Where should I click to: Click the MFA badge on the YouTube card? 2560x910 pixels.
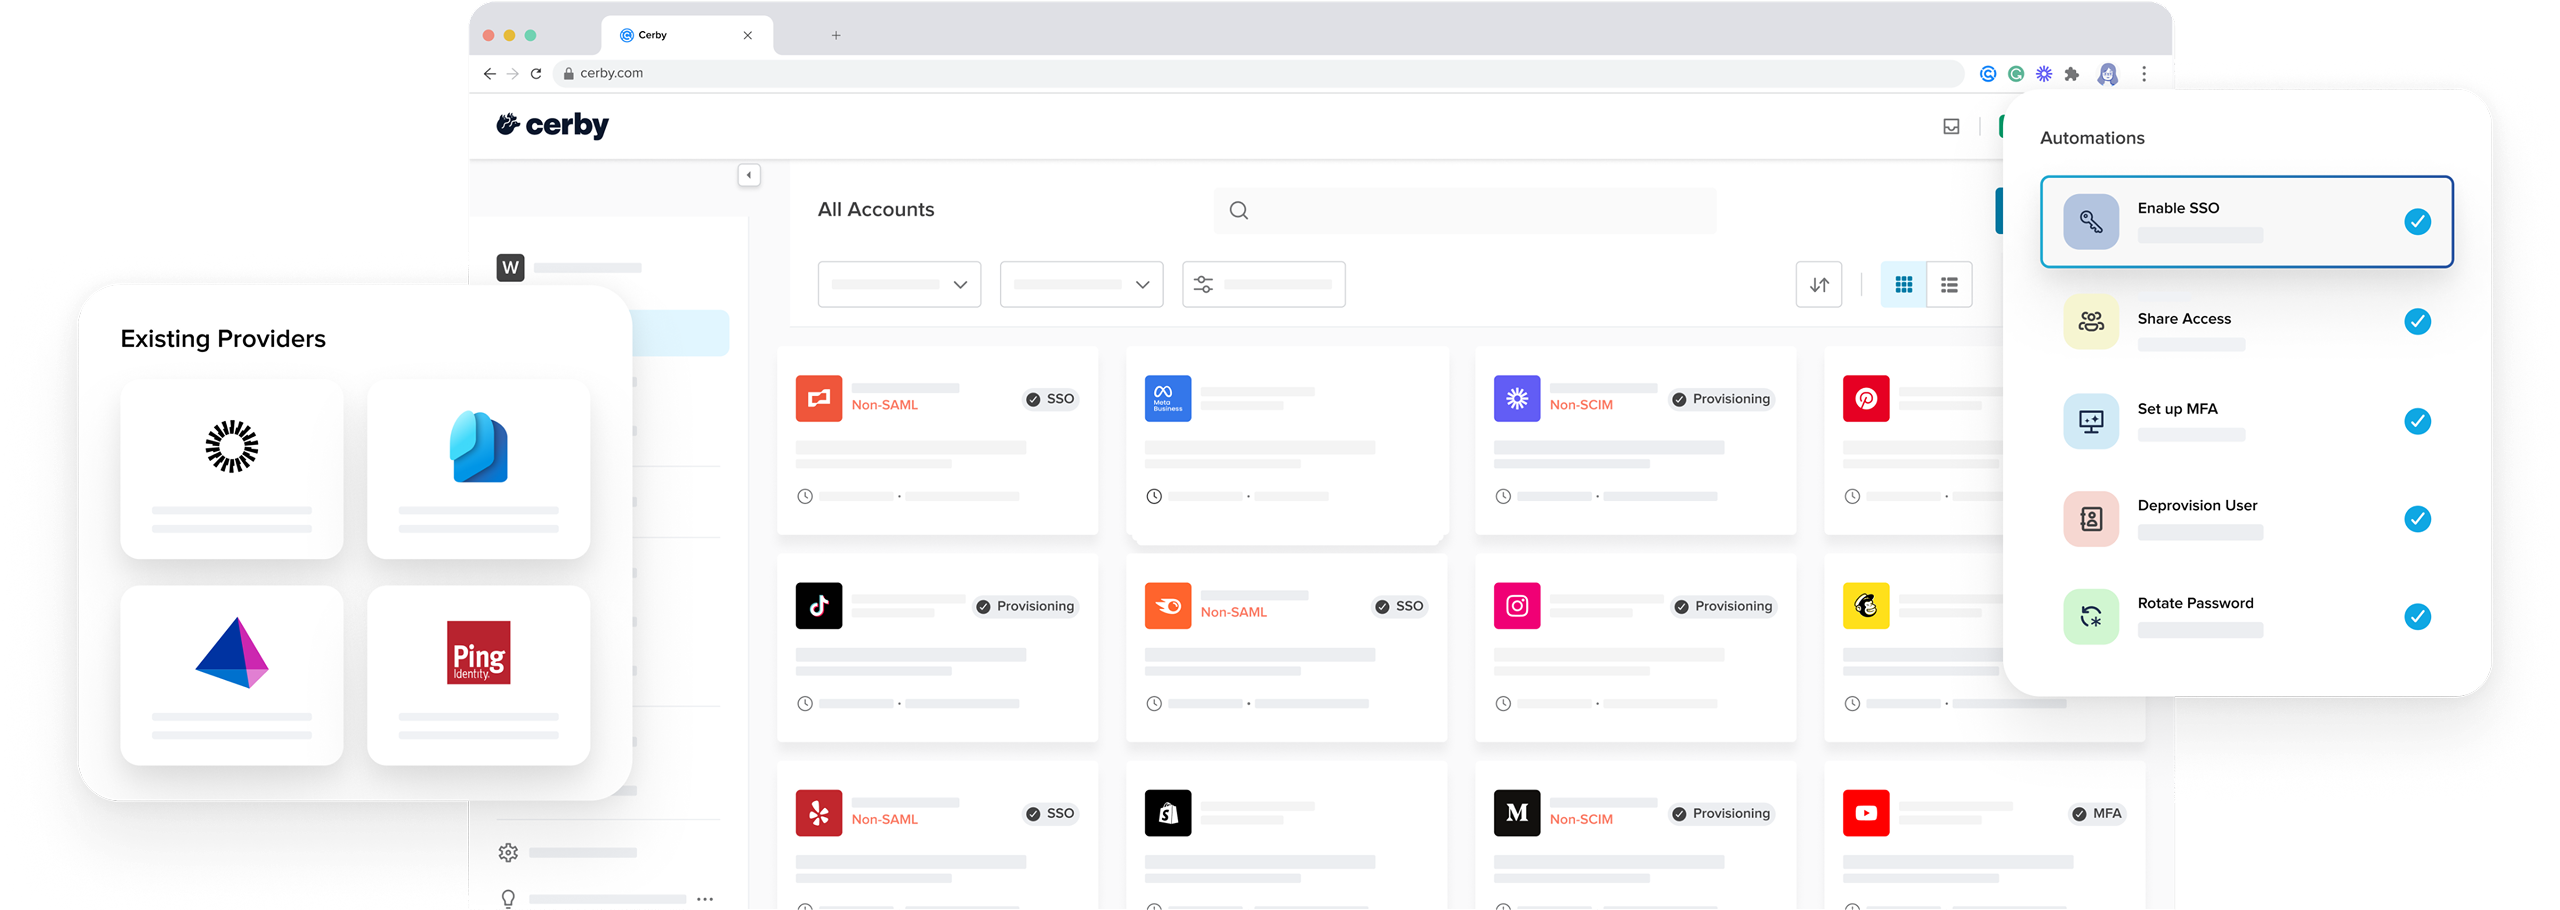(x=2097, y=813)
